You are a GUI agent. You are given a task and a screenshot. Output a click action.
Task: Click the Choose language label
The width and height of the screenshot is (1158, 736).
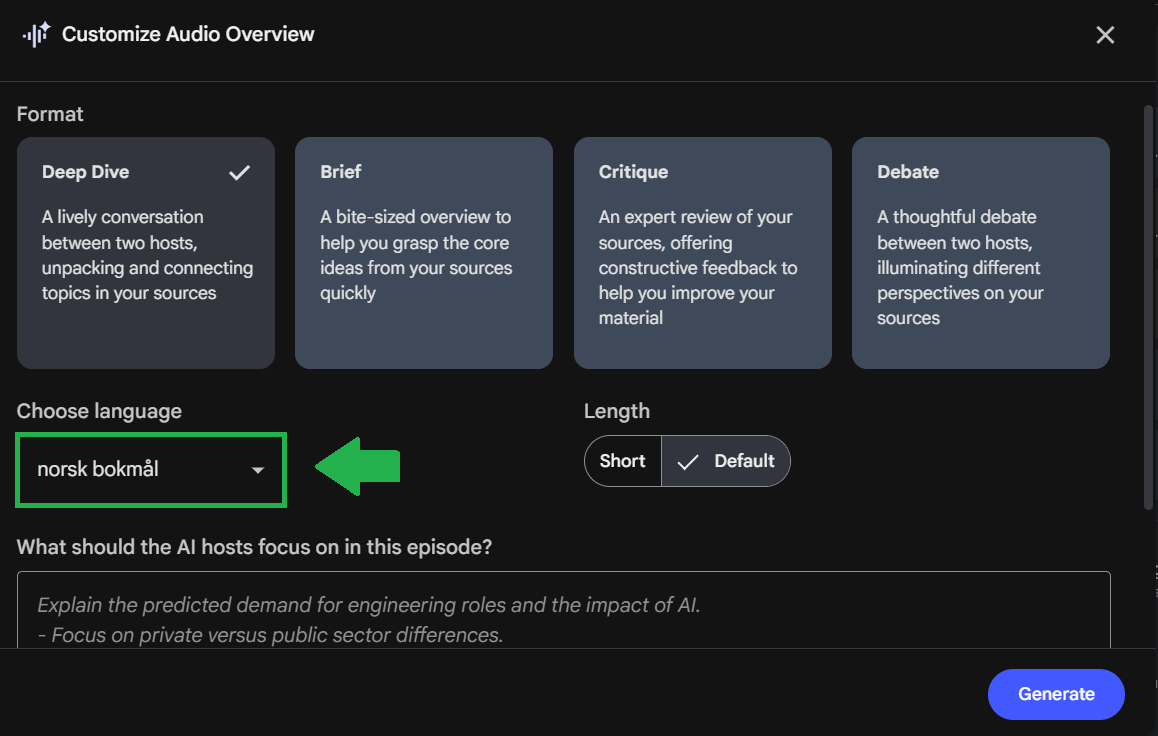(x=99, y=411)
